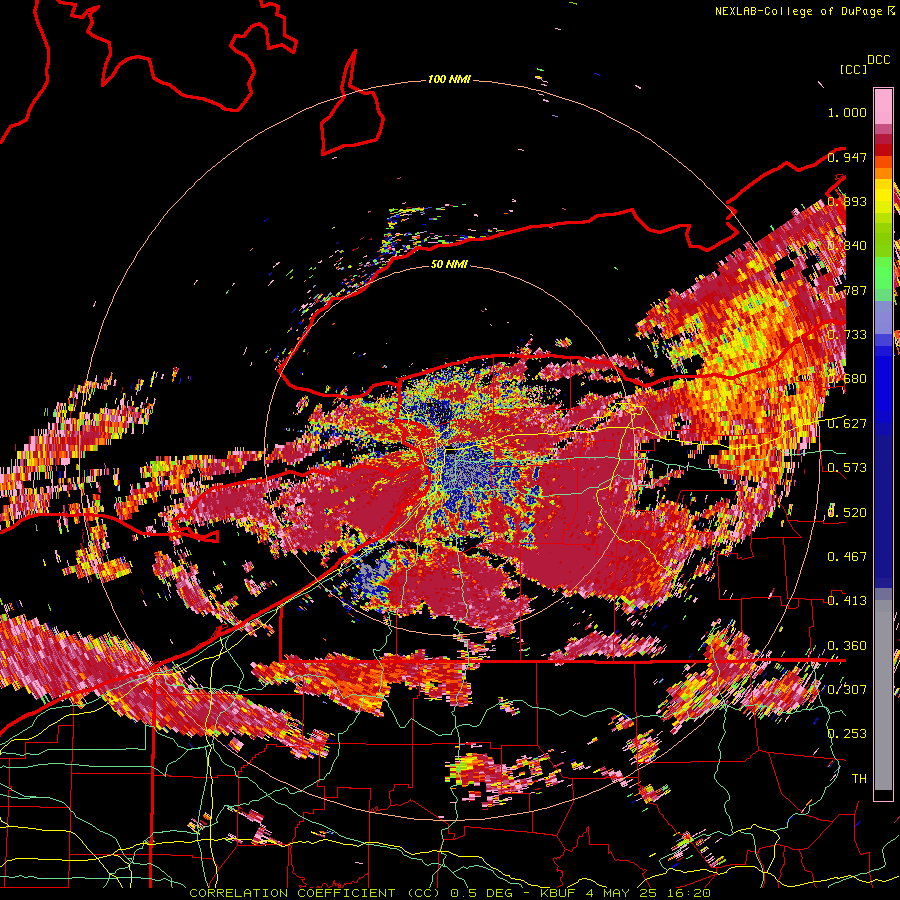Click the KBUF station identifier
The height and width of the screenshot is (900, 900).
pos(560,893)
